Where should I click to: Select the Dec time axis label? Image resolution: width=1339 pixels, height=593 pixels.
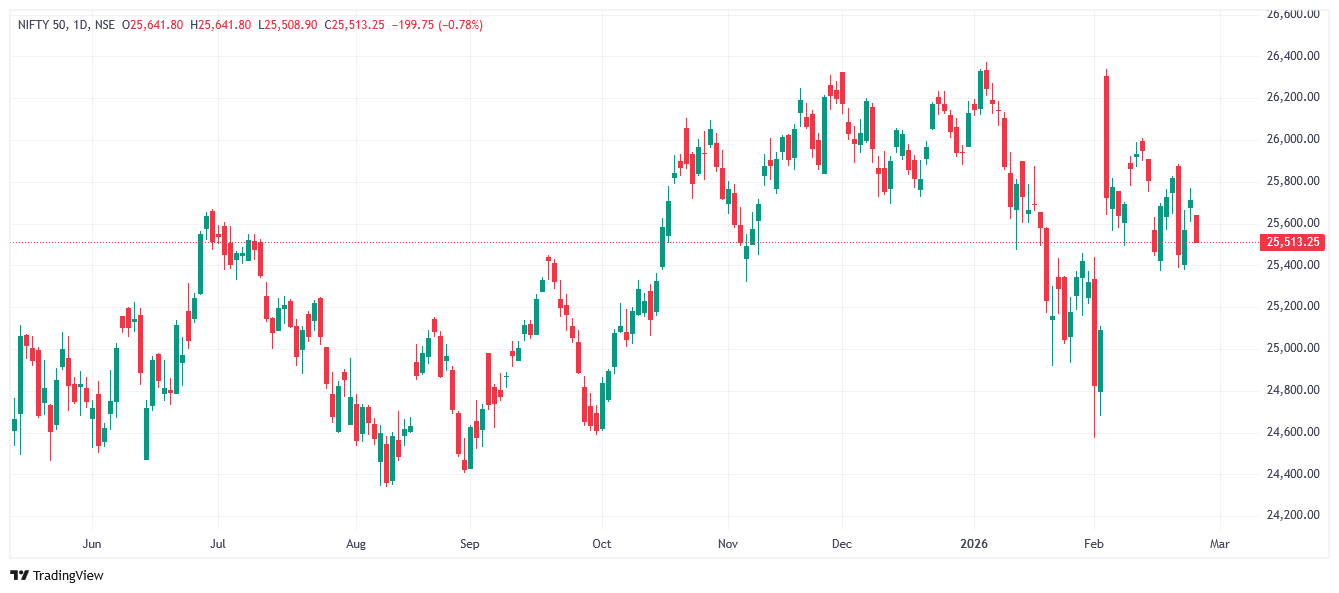[841, 544]
